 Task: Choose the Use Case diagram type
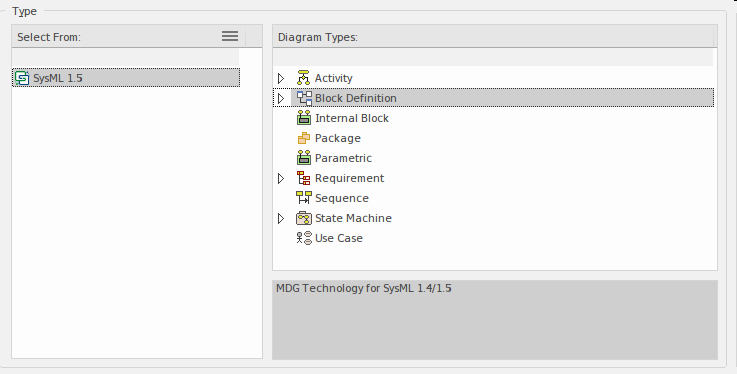coord(338,238)
